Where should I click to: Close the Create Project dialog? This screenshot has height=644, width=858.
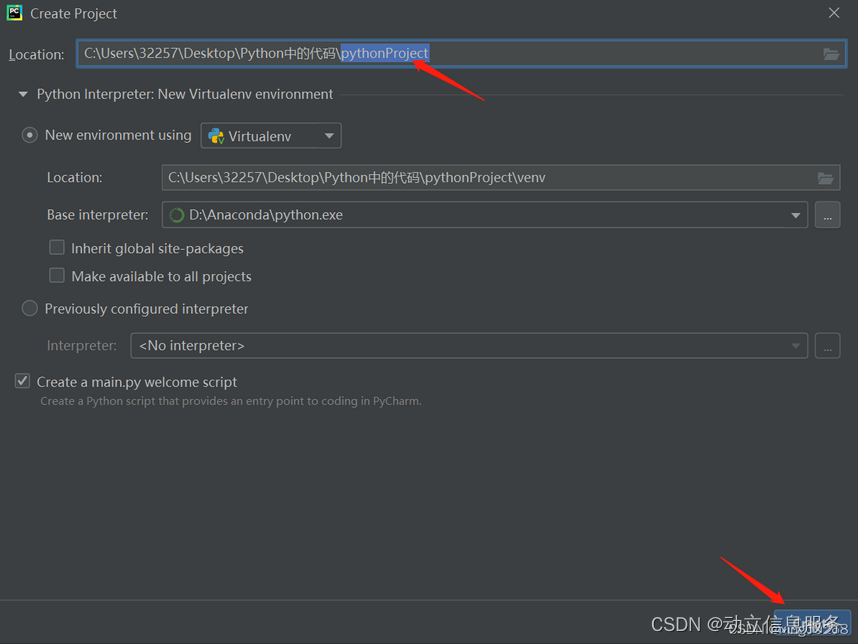pos(833,13)
